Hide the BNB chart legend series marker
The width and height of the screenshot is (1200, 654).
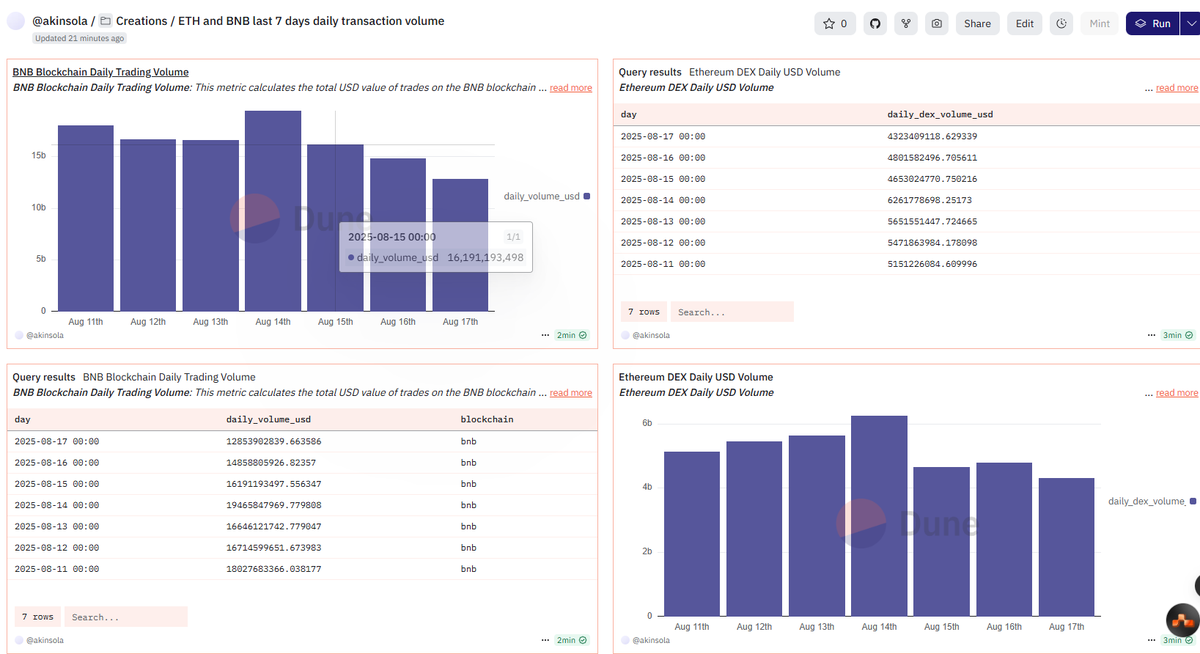coord(588,197)
